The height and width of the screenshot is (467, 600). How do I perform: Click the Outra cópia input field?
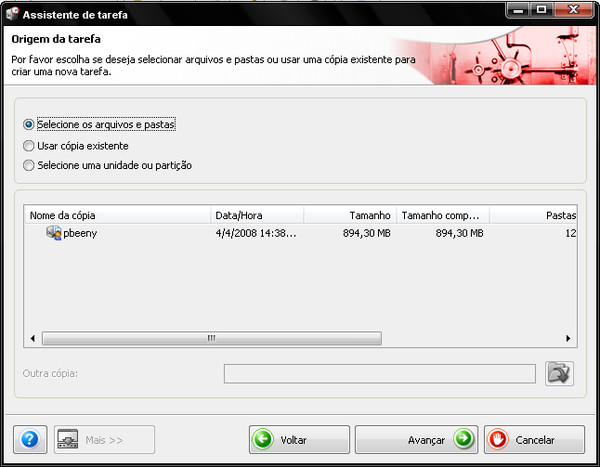pyautogui.click(x=380, y=374)
